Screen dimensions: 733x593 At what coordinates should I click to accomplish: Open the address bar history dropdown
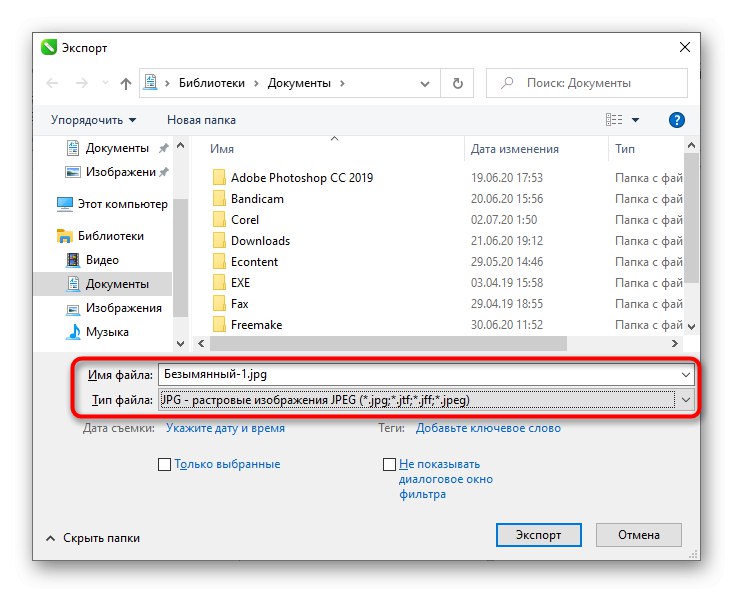click(x=425, y=84)
